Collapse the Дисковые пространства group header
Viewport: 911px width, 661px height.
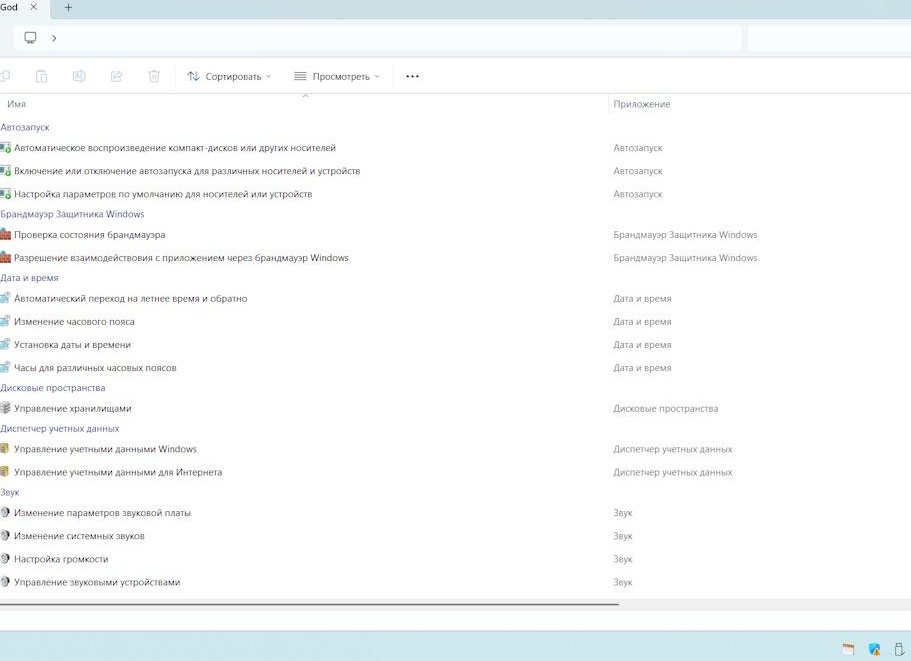(x=53, y=387)
